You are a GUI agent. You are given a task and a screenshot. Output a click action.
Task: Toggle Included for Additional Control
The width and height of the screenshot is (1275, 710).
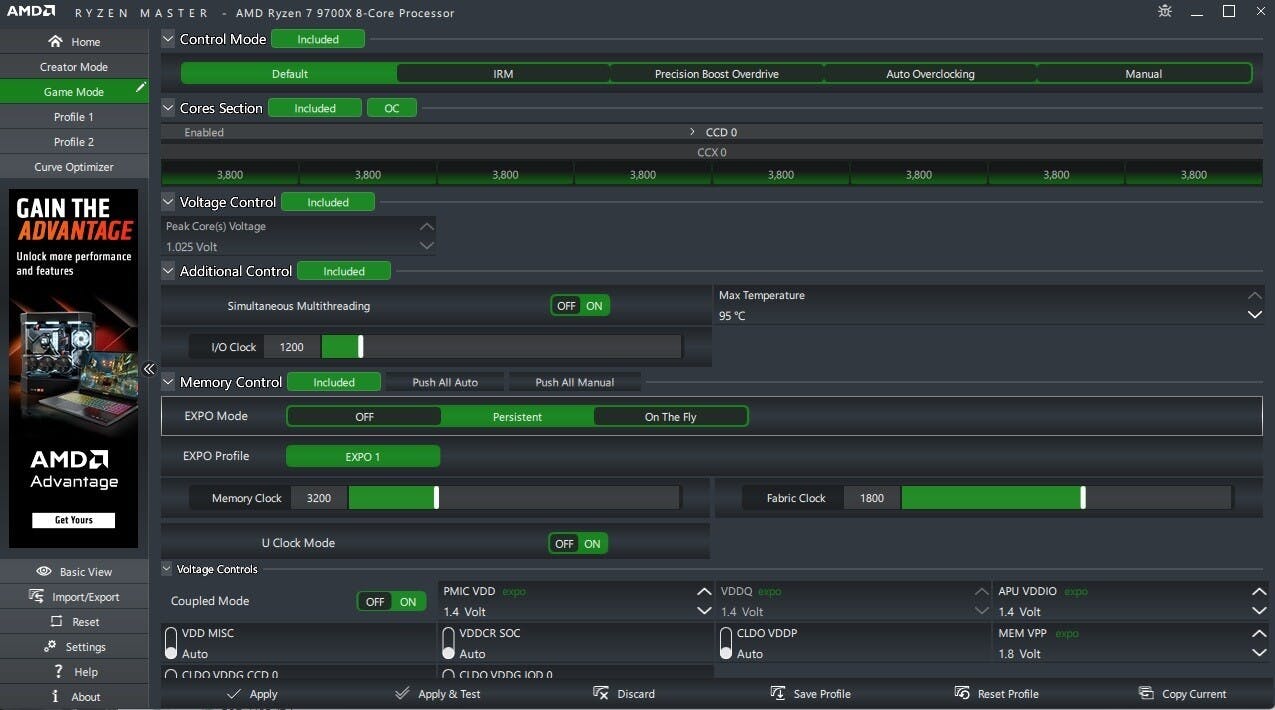(344, 272)
